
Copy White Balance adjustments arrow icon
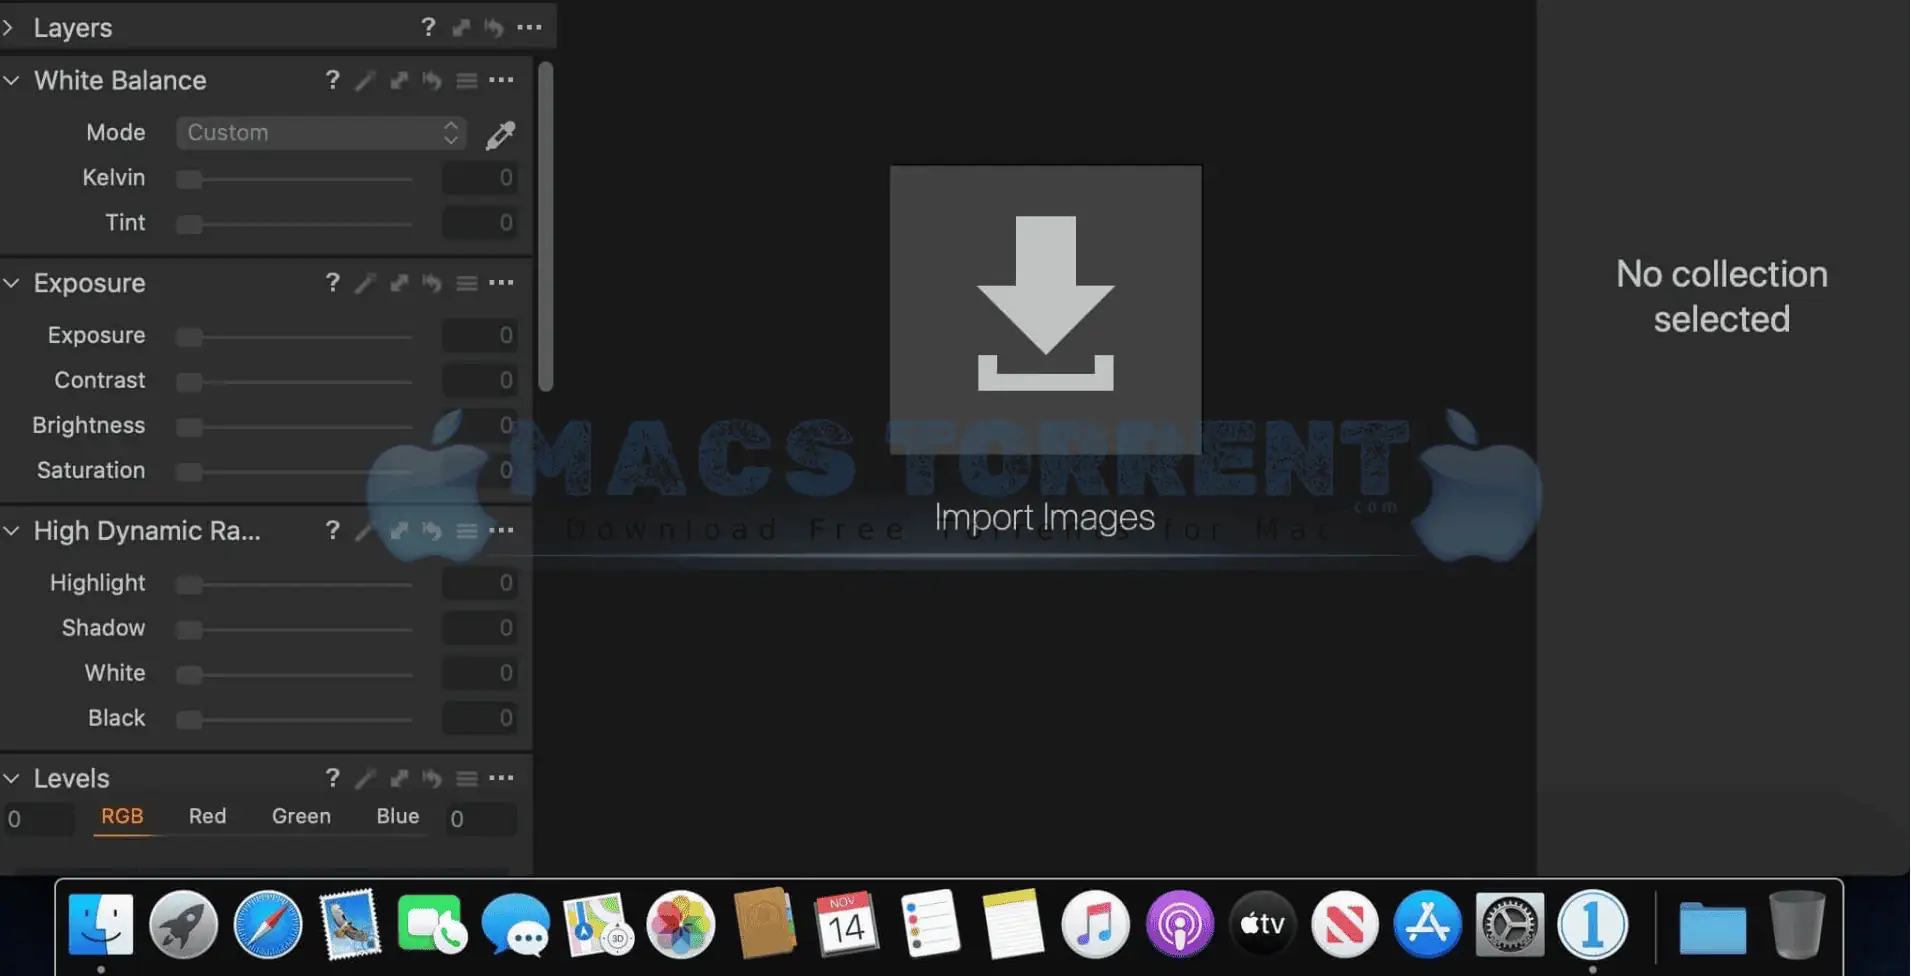pyautogui.click(x=399, y=80)
